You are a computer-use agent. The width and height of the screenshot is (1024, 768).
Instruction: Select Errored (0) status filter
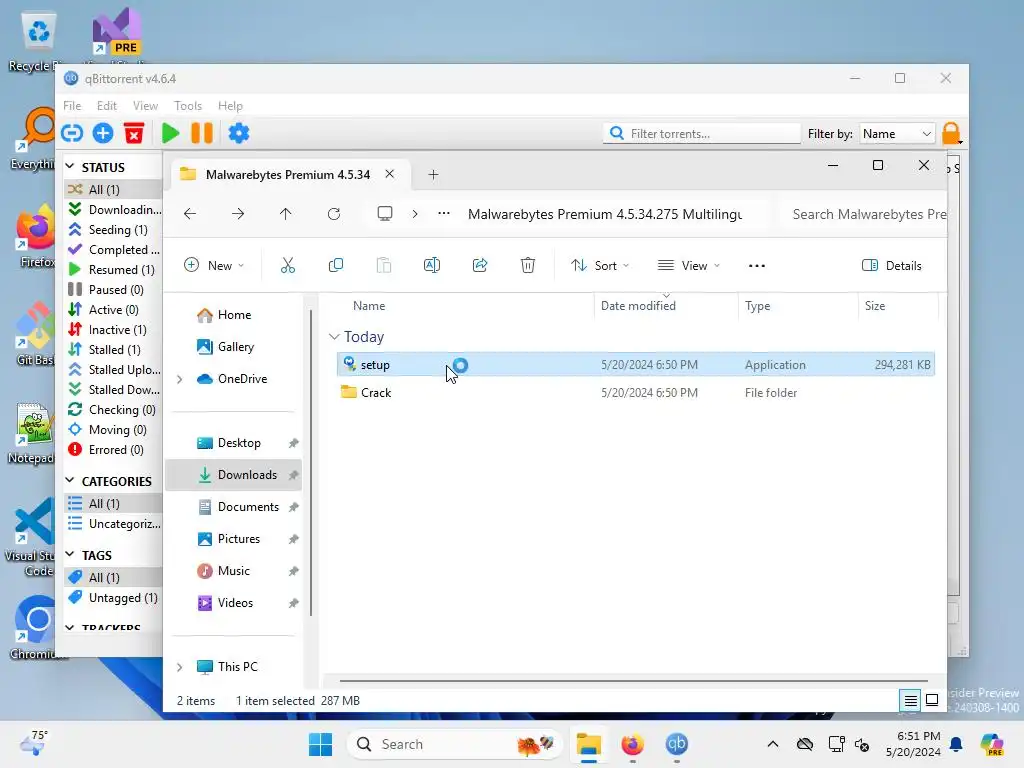pos(114,450)
